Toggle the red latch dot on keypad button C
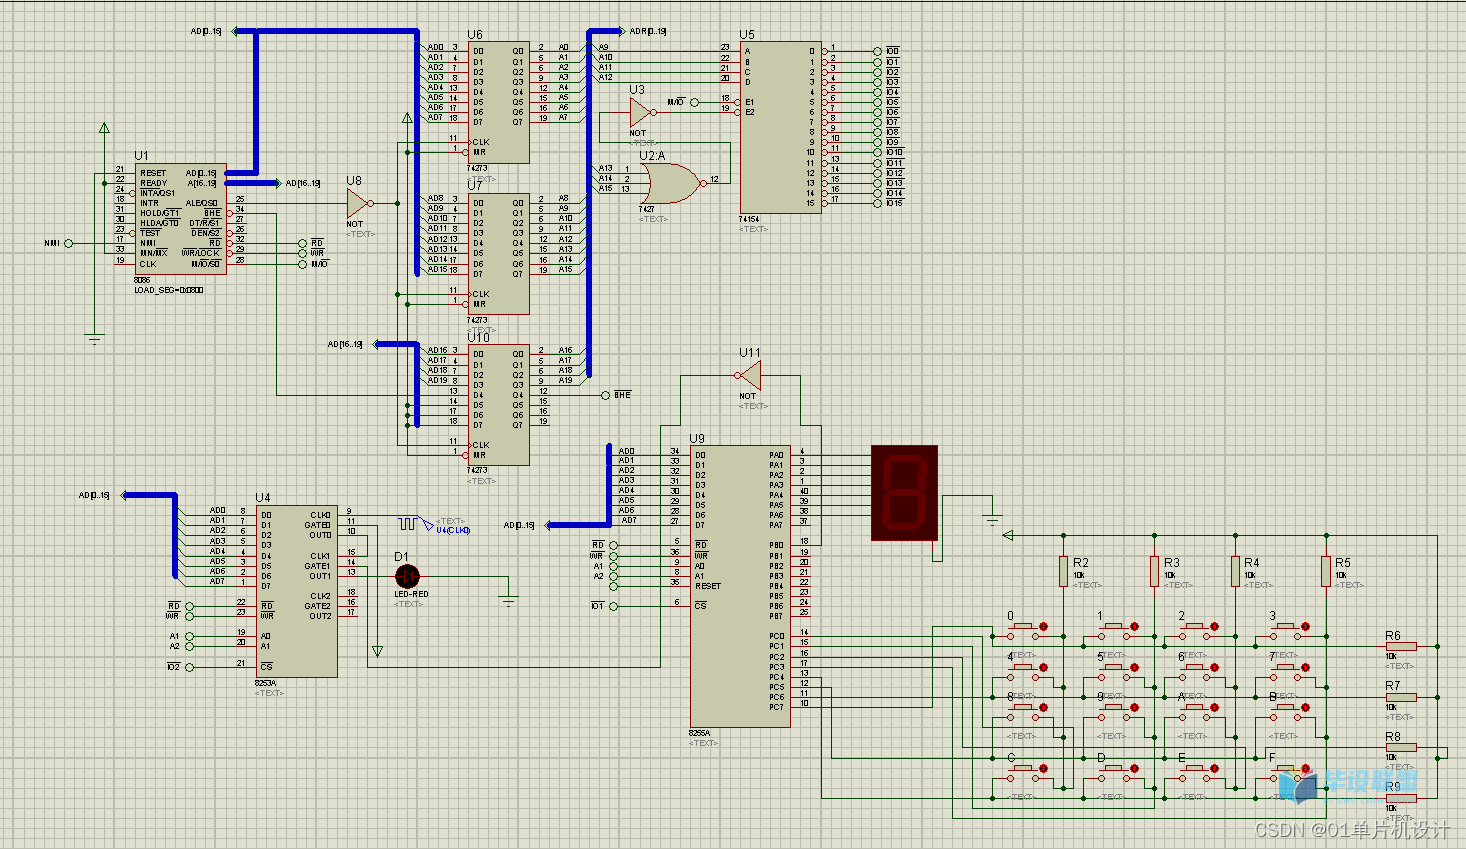The height and width of the screenshot is (849, 1466). tap(1044, 769)
